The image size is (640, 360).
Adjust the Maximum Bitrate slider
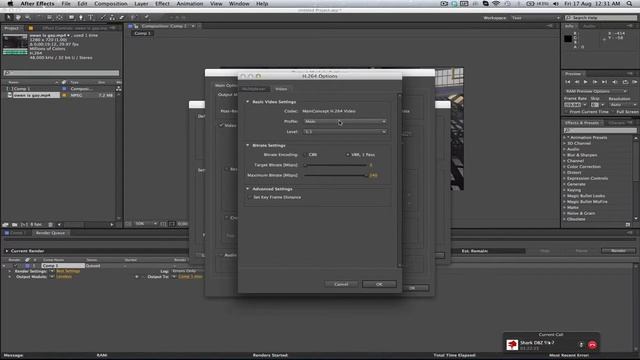(336, 175)
